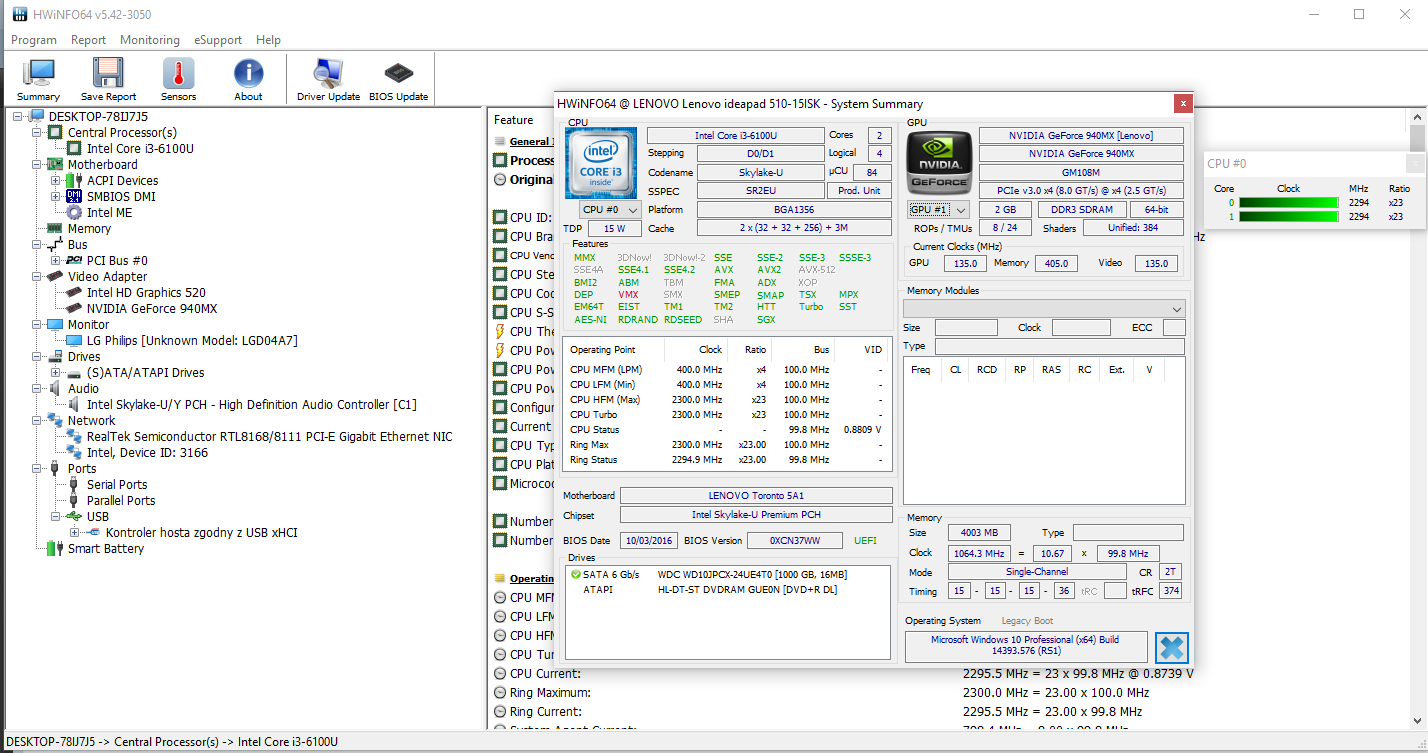This screenshot has width=1428, height=753.
Task: Click the audio controller speaker icon
Action: coord(74,405)
